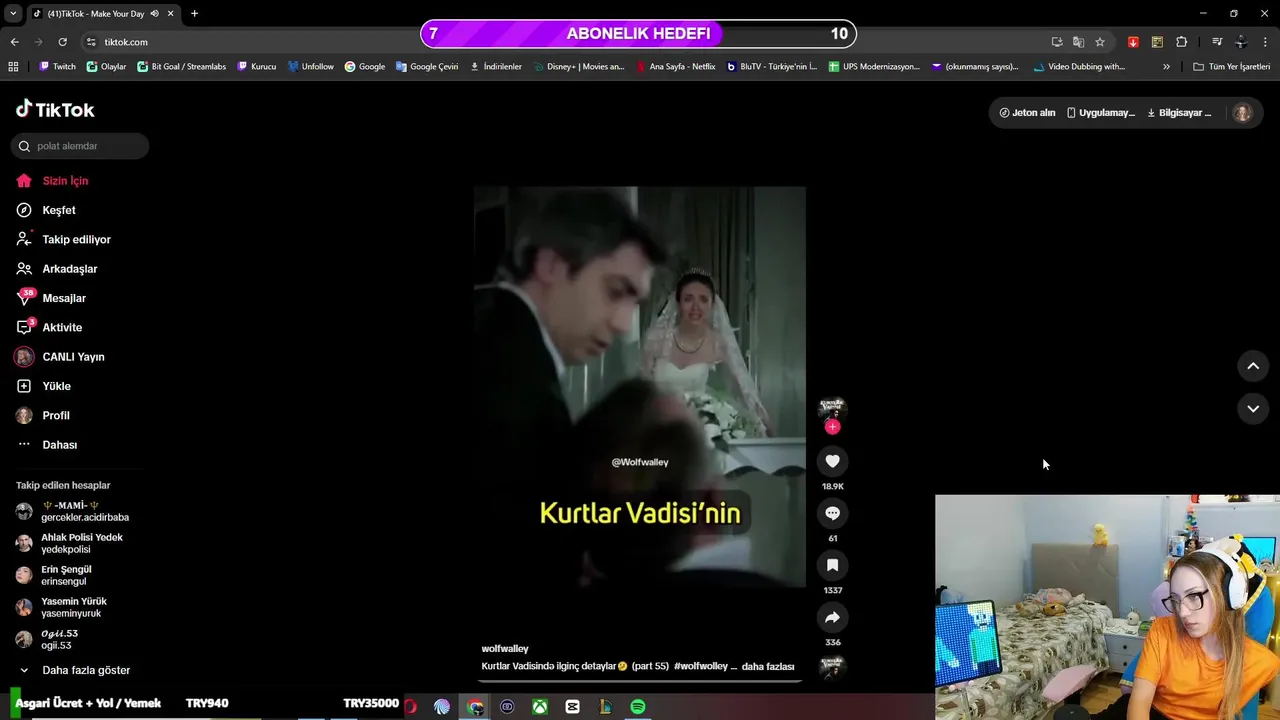The width and height of the screenshot is (1280, 720).
Task: Bookmark the video to favorites
Action: pos(832,565)
